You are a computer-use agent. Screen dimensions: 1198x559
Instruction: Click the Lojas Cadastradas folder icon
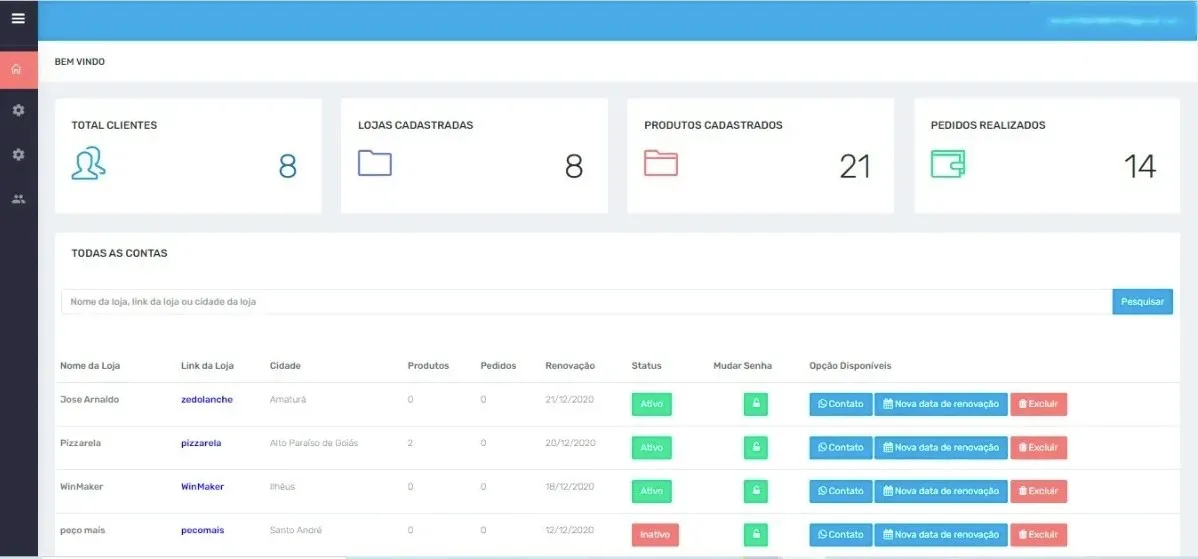pyautogui.click(x=375, y=163)
